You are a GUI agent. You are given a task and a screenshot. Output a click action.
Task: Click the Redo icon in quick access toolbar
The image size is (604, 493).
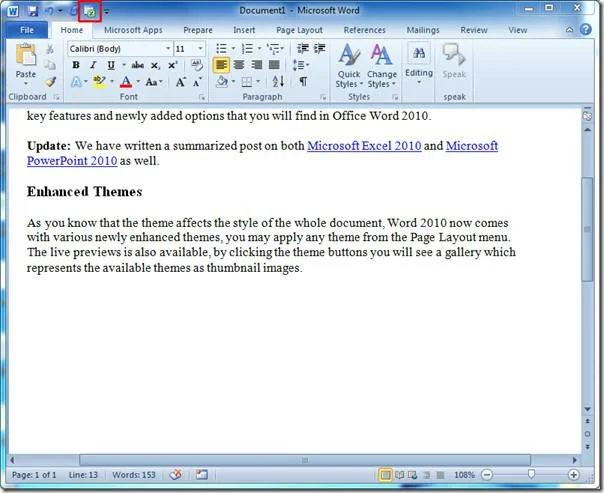[74, 11]
